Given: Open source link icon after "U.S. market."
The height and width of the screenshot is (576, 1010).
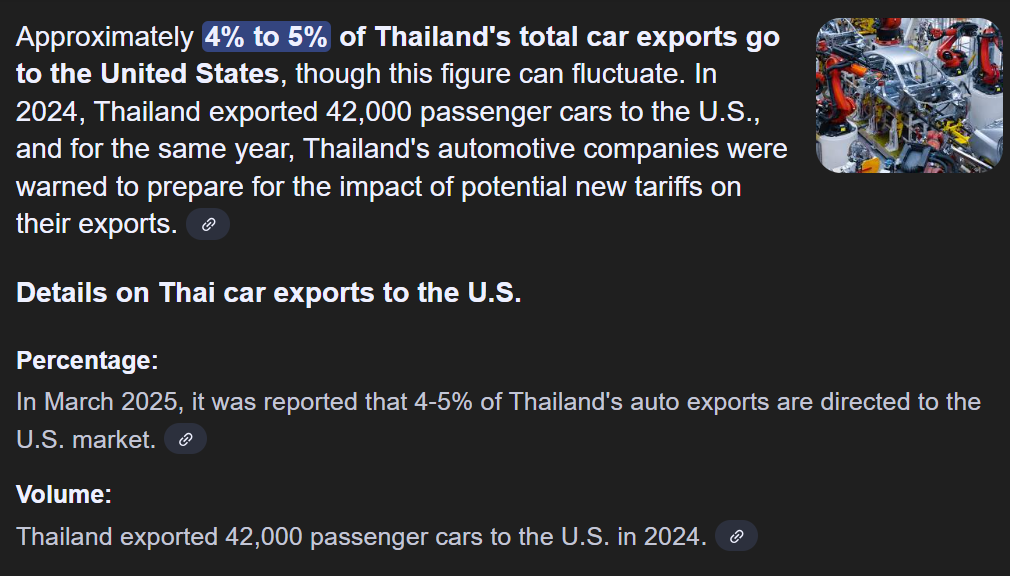Looking at the screenshot, I should (x=185, y=439).
